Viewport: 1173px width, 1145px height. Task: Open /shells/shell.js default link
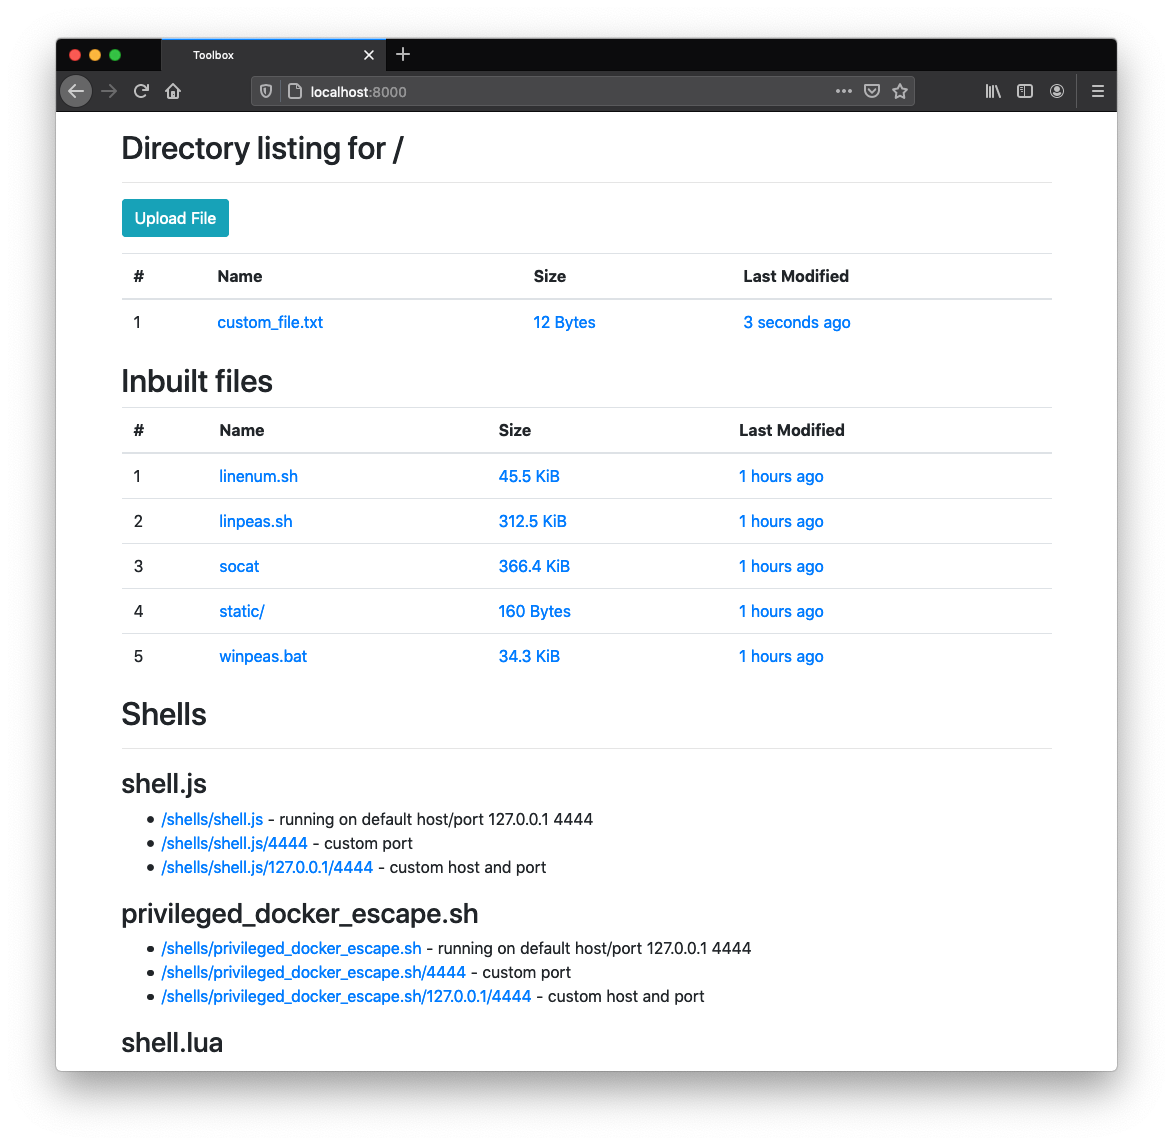tap(212, 819)
